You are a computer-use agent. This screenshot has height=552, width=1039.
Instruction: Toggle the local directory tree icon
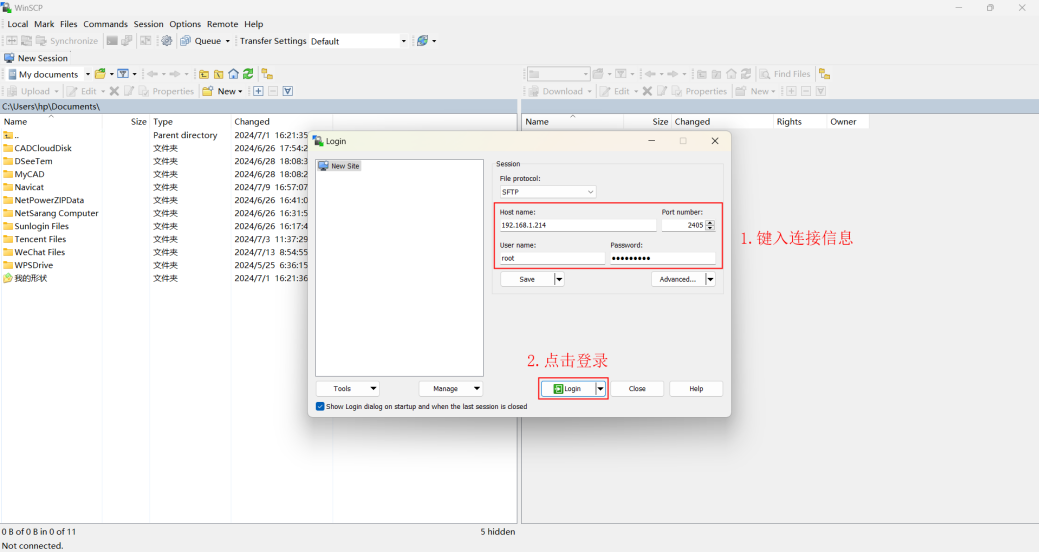click(x=267, y=74)
